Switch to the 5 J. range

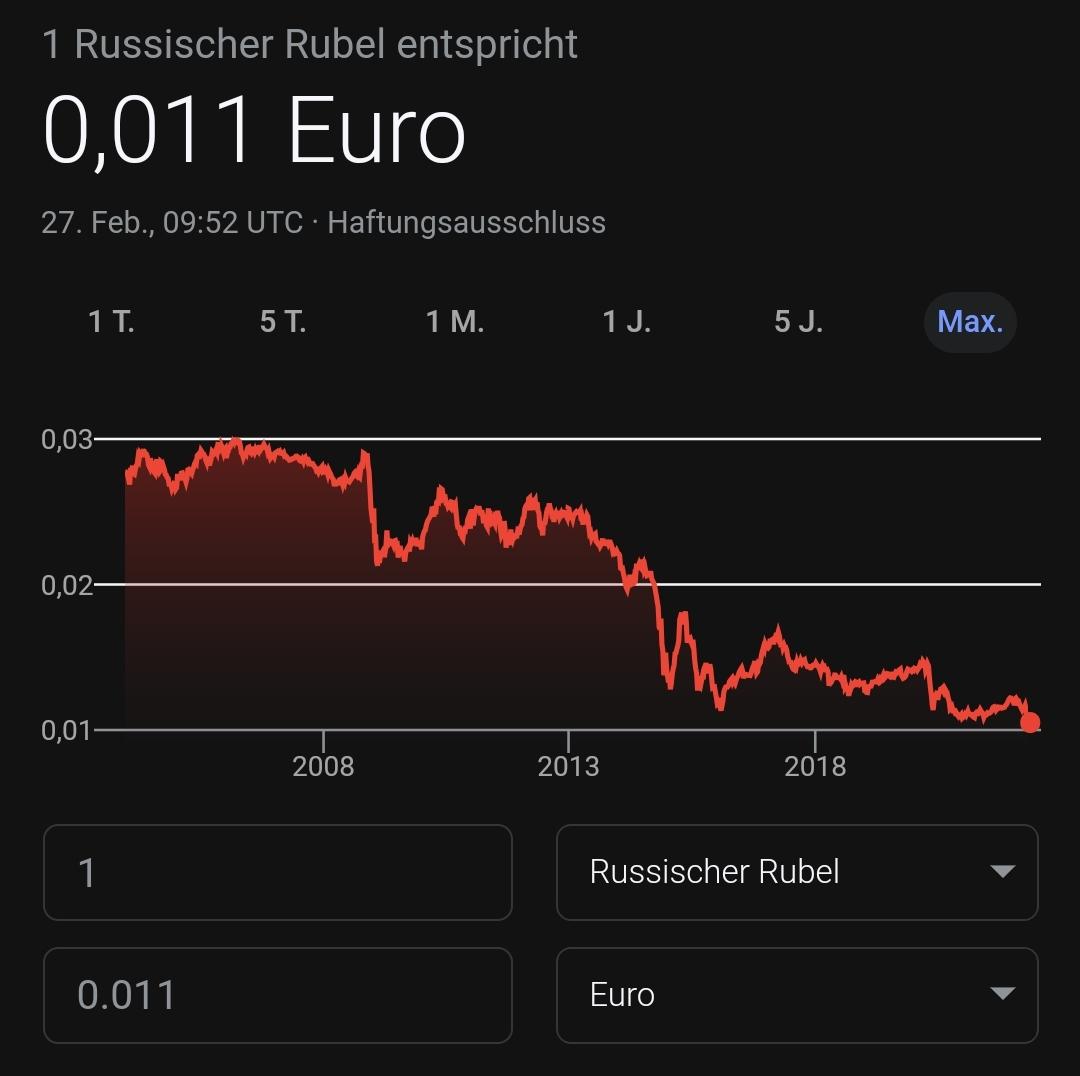[798, 322]
